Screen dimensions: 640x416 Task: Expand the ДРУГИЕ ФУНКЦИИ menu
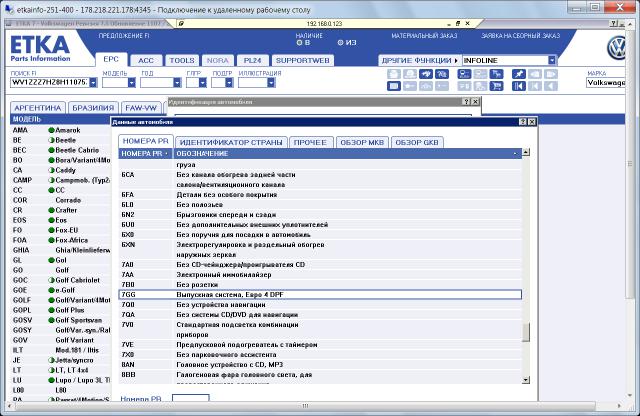420,60
